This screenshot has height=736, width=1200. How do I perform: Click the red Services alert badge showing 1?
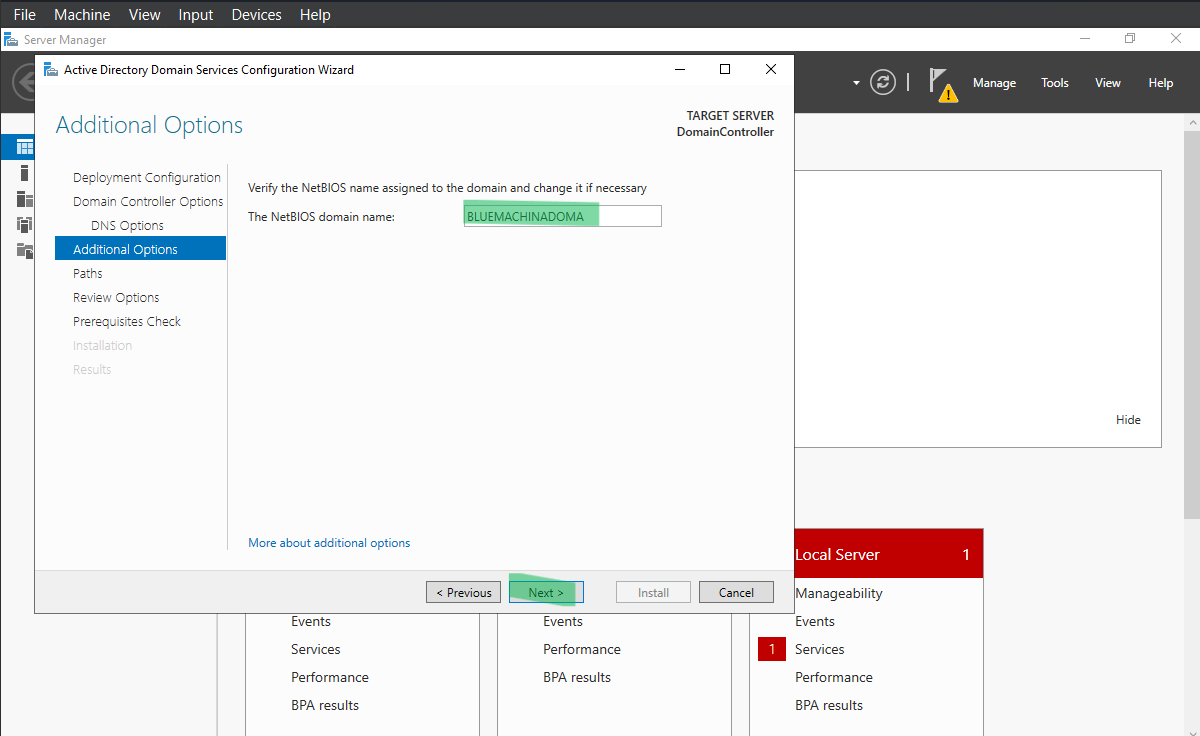772,649
